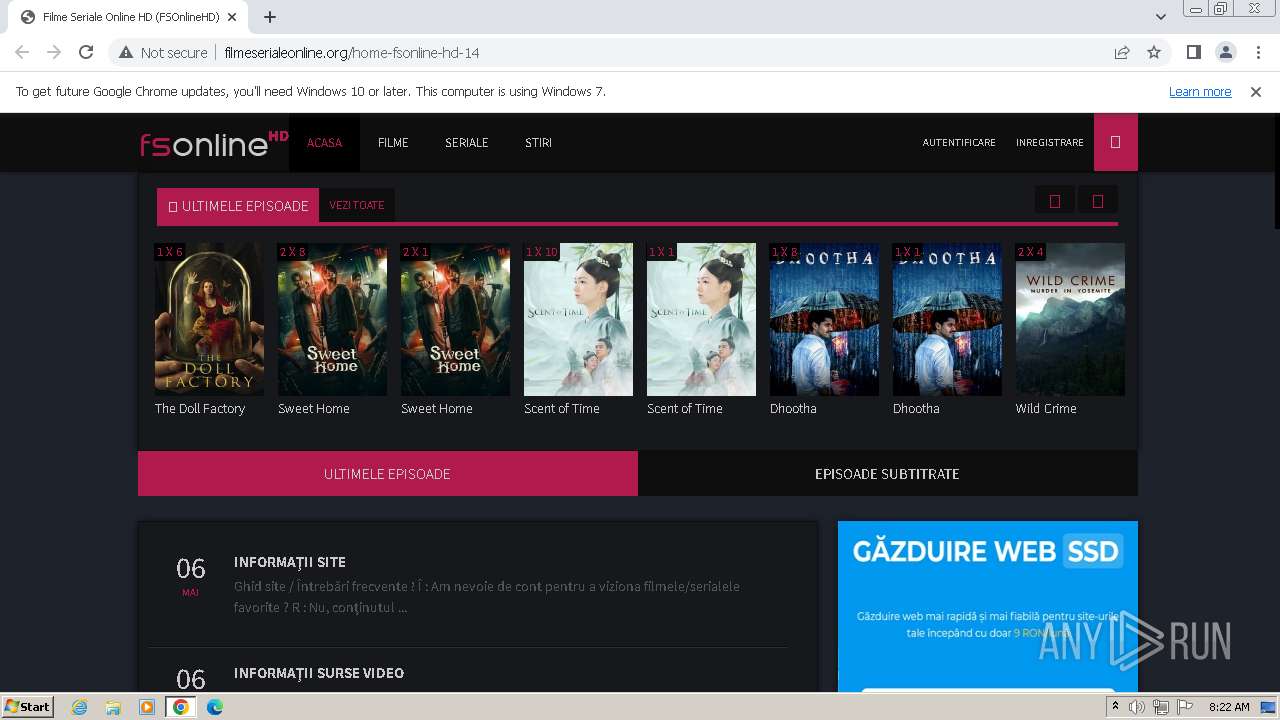Switch to the ULTIMELE EPISOADE tab
The height and width of the screenshot is (720, 1280).
pyautogui.click(x=388, y=473)
